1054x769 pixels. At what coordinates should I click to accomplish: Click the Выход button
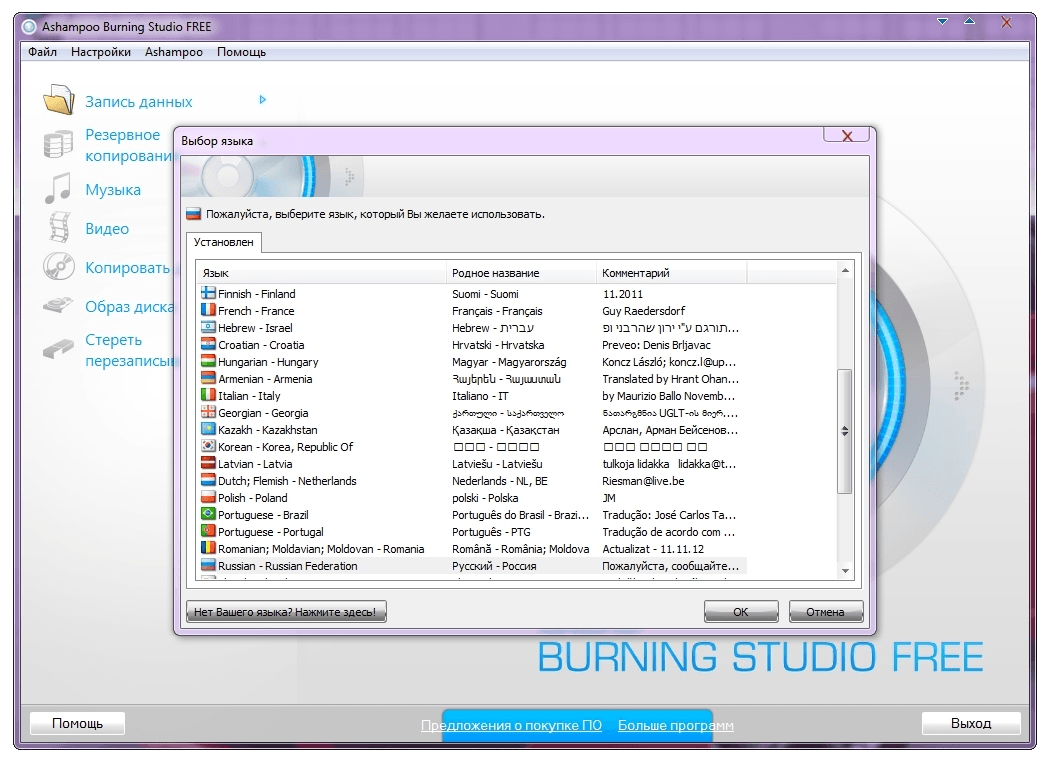(x=971, y=723)
